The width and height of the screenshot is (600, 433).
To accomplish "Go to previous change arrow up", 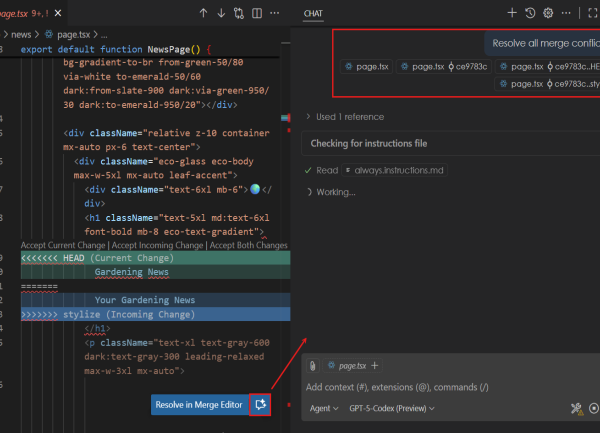I will click(204, 13).
